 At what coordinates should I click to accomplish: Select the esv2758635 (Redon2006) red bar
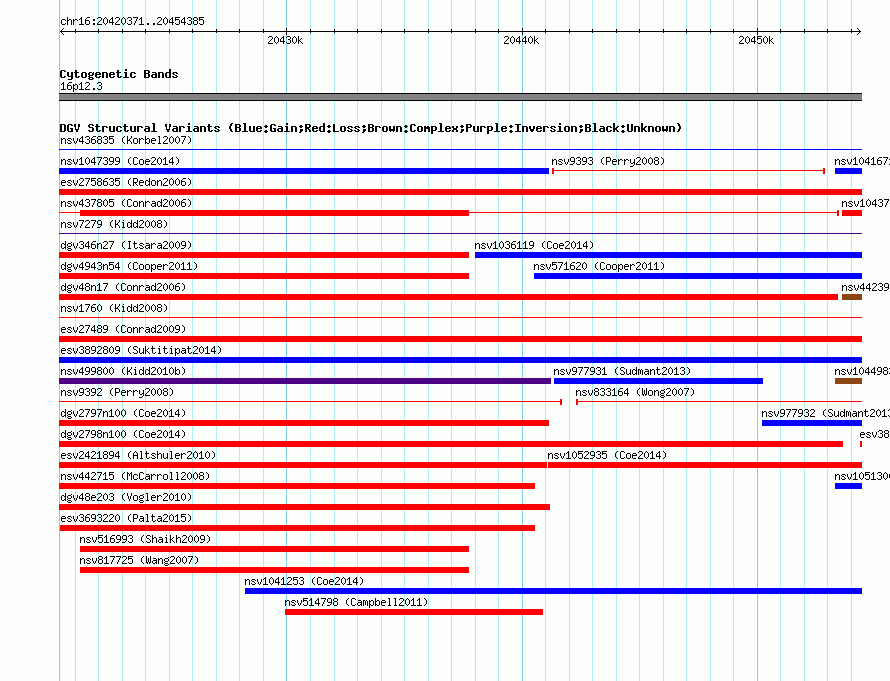461,192
